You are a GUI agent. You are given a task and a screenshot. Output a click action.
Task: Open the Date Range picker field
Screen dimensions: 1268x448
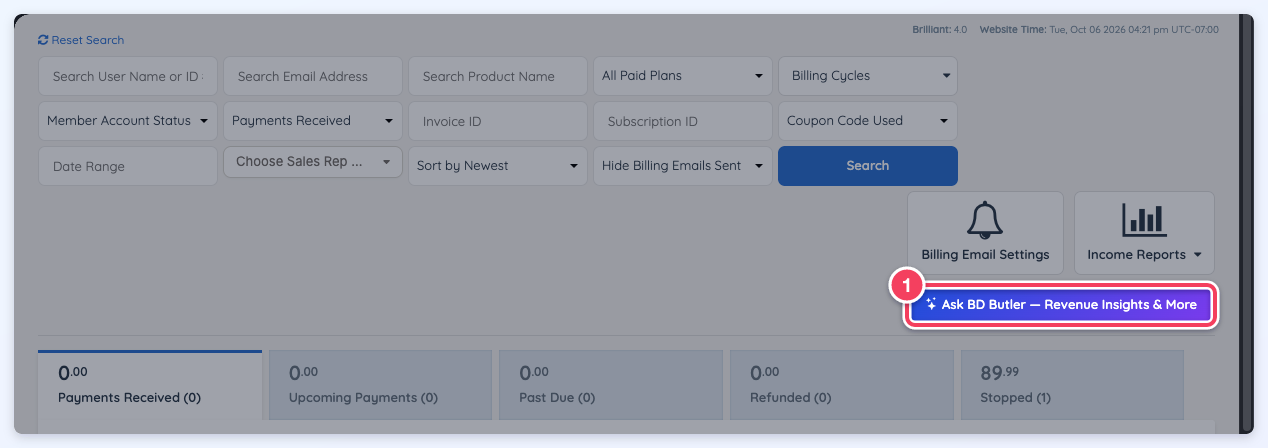tap(128, 166)
